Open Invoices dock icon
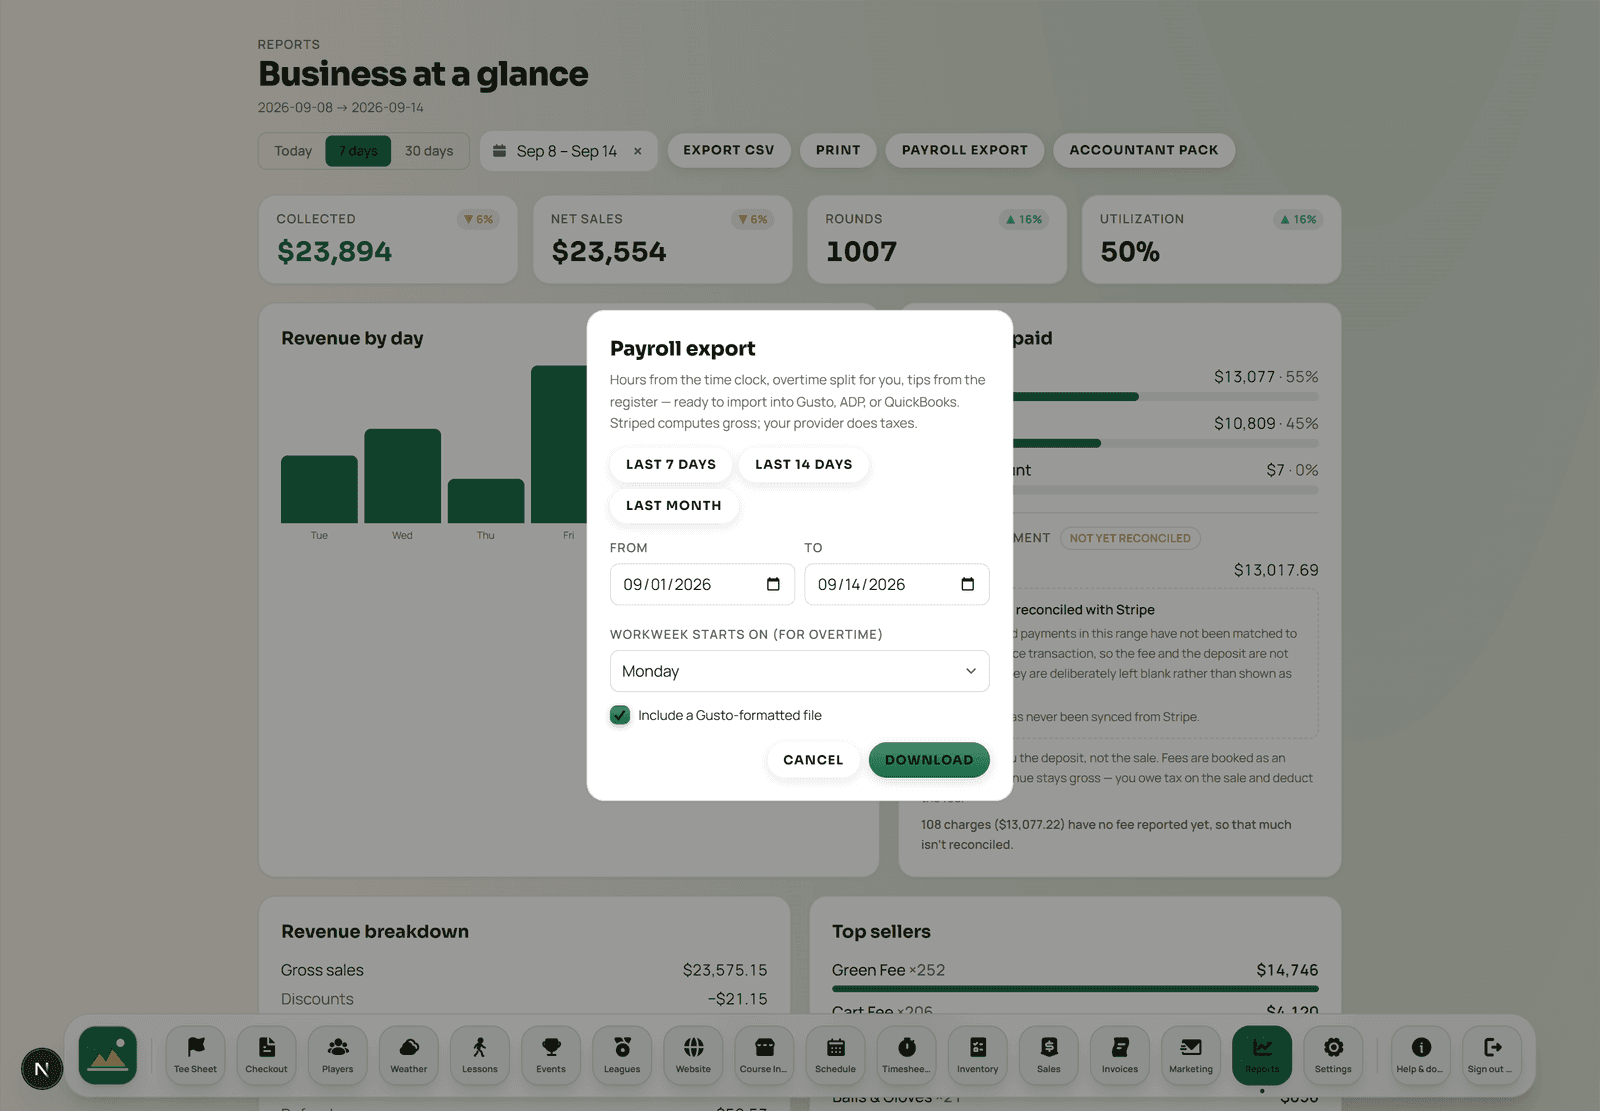 1120,1055
